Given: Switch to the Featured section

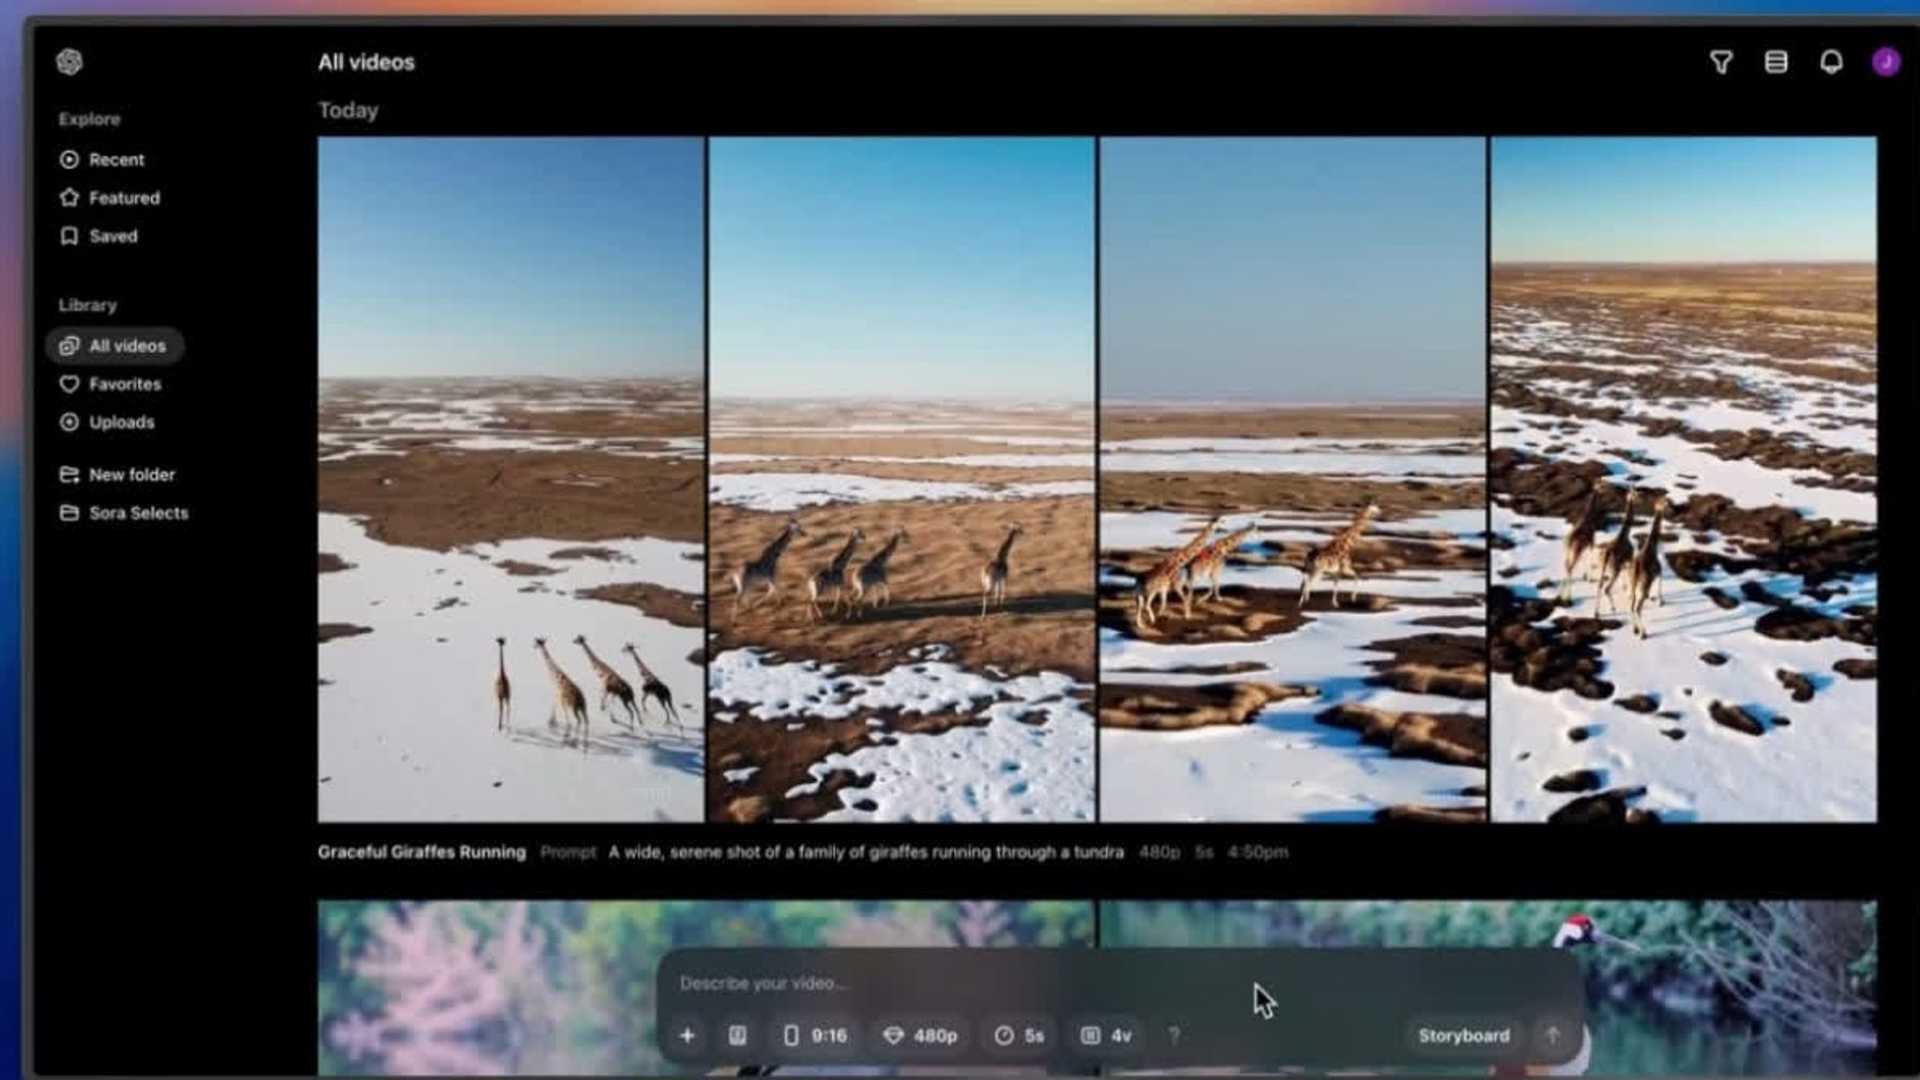Looking at the screenshot, I should click(x=124, y=197).
